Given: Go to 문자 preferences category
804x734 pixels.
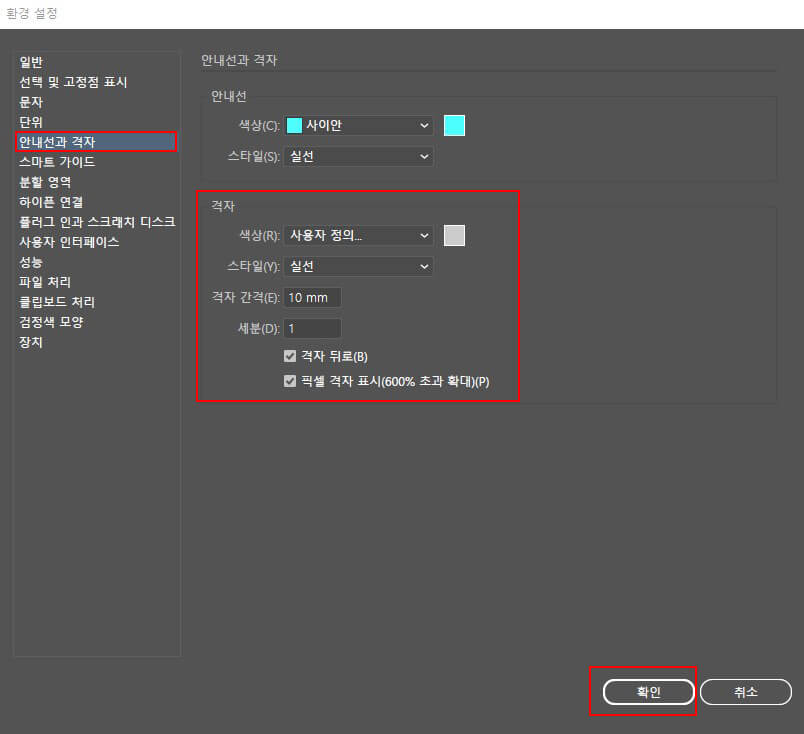Looking at the screenshot, I should 31,102.
